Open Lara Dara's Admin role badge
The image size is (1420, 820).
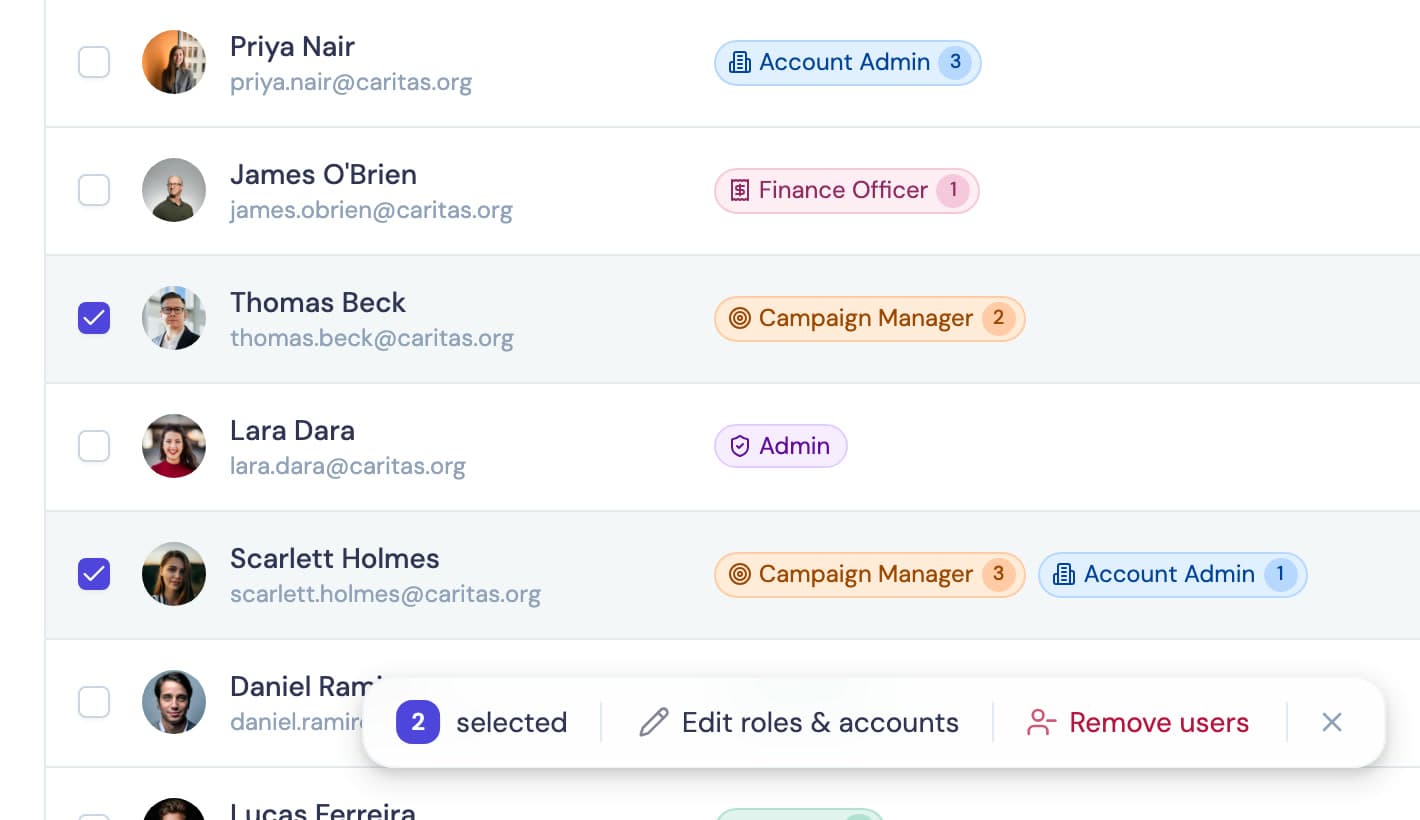pos(781,446)
